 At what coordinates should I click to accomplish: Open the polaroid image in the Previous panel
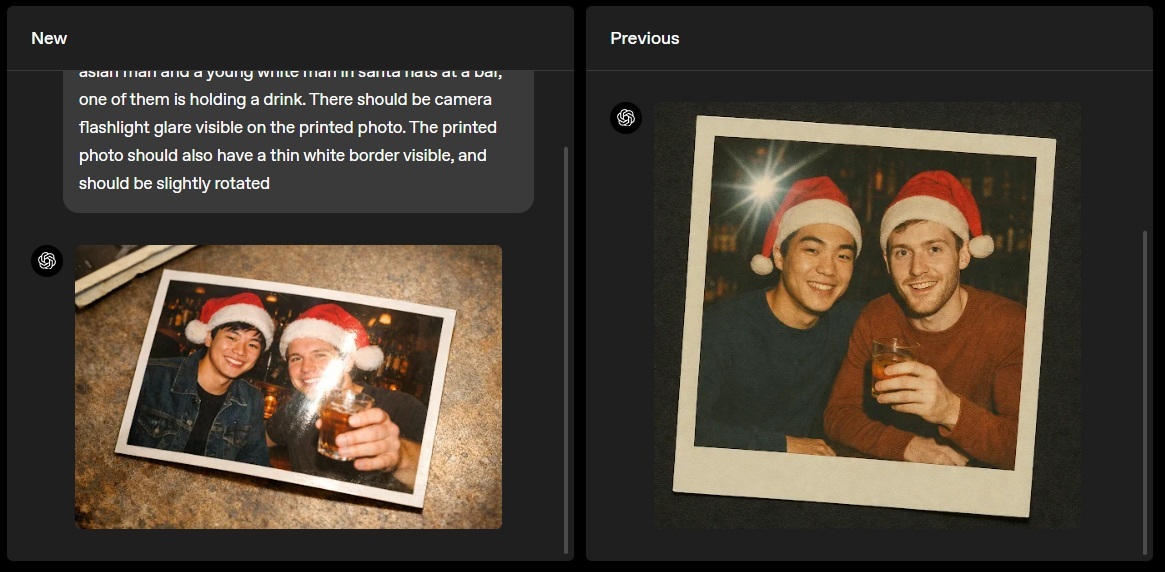click(867, 315)
